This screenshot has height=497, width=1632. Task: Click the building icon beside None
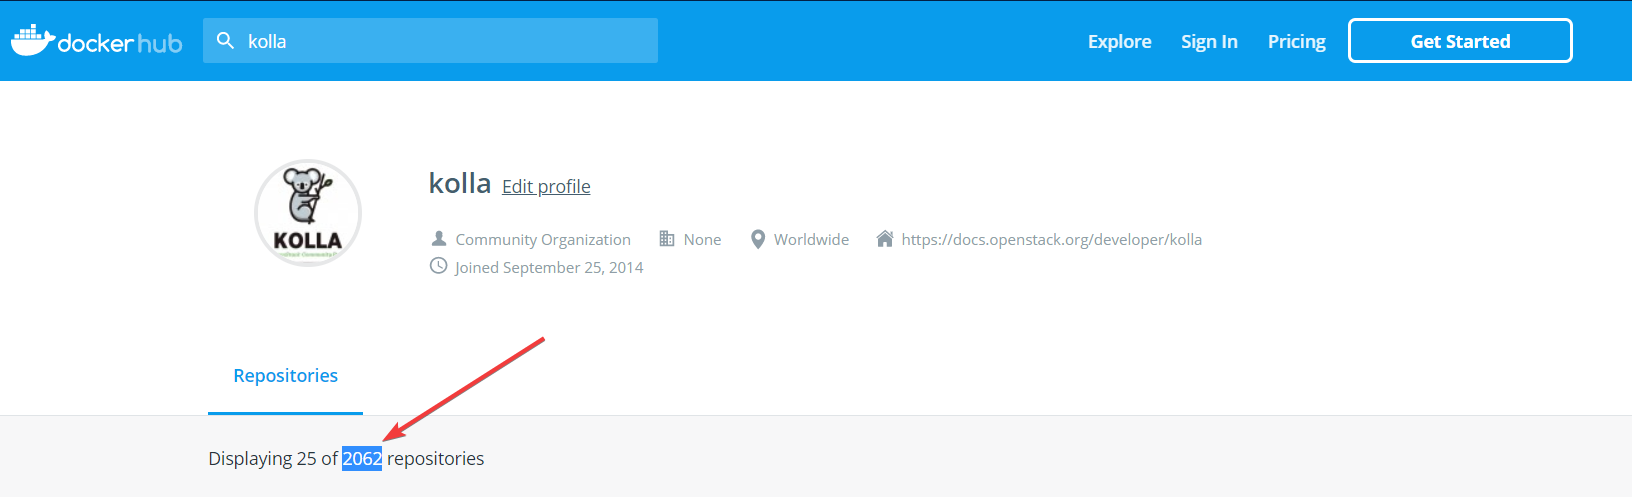coord(667,239)
